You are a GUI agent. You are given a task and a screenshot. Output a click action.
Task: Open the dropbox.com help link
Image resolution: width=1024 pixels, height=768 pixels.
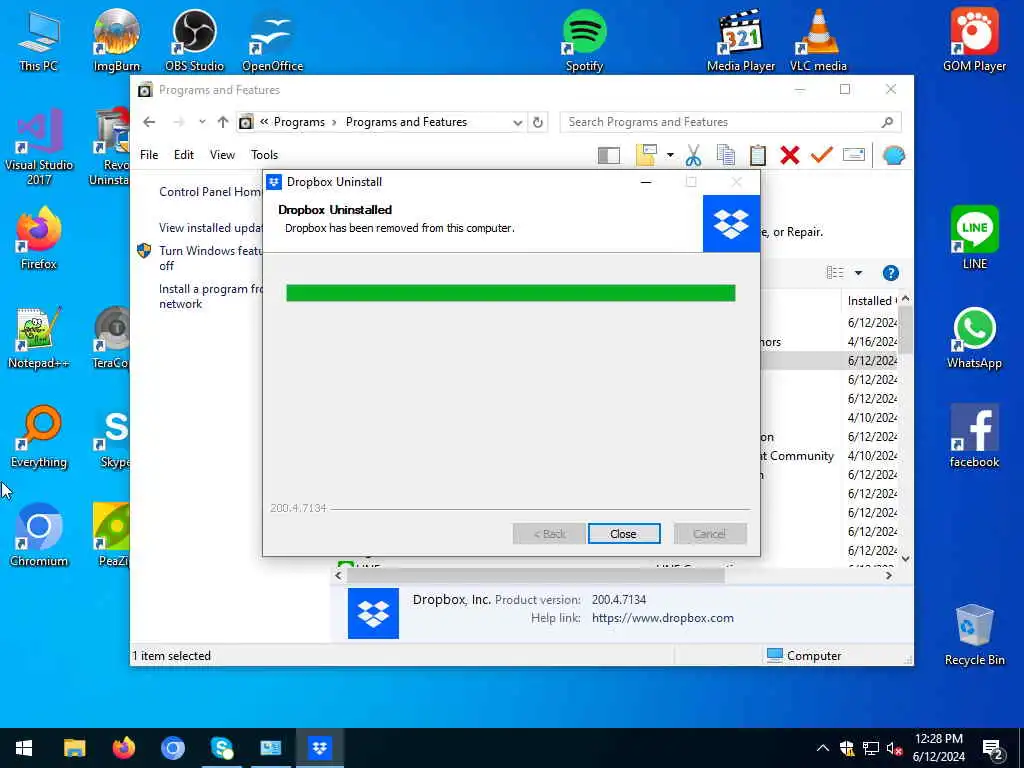pyautogui.click(x=662, y=618)
